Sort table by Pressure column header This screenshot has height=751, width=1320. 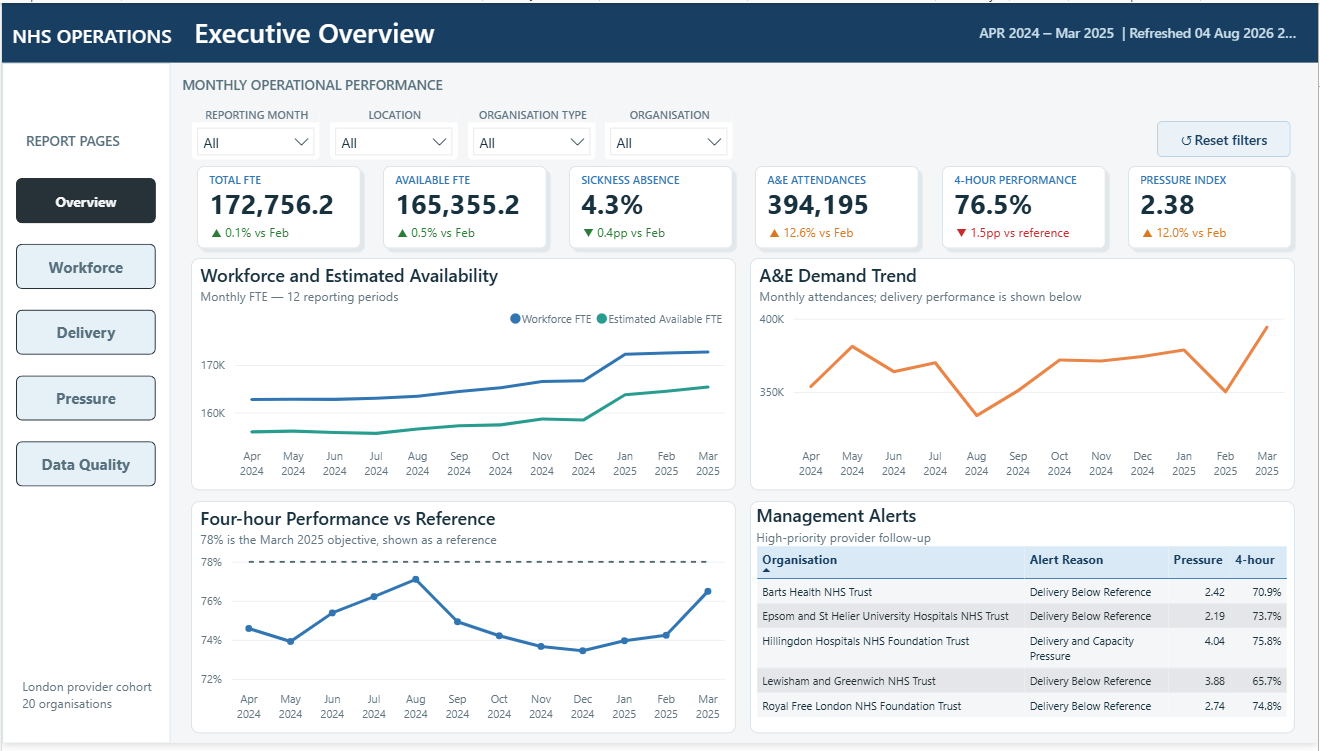pos(1197,560)
